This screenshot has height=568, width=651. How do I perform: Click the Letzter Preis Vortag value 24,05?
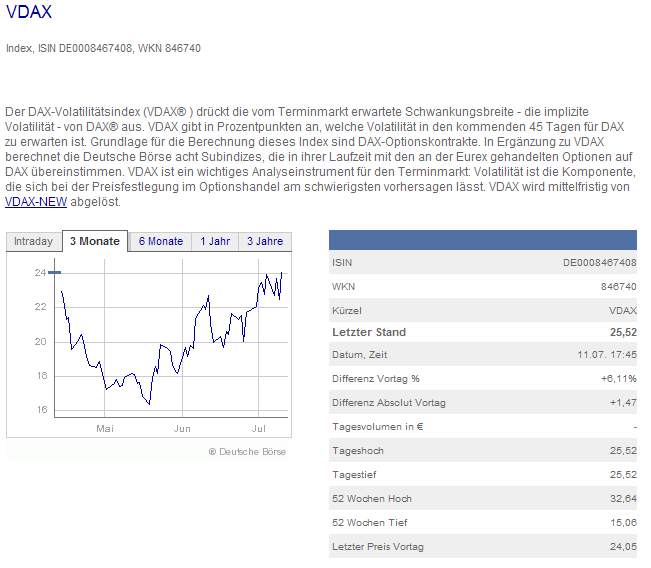tap(623, 547)
